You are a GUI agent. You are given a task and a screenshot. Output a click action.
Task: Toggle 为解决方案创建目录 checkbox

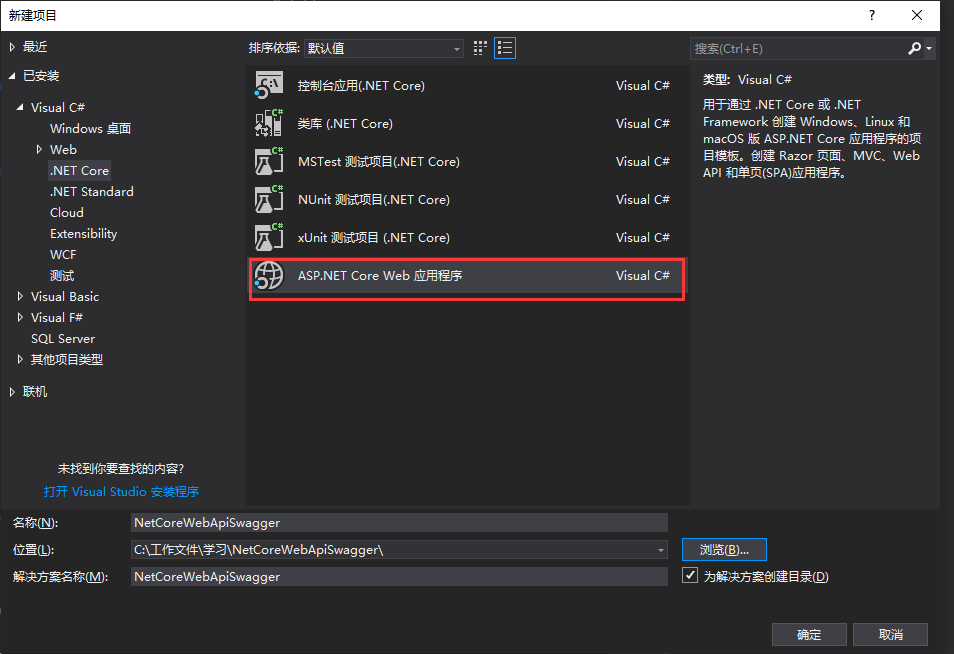tap(689, 575)
